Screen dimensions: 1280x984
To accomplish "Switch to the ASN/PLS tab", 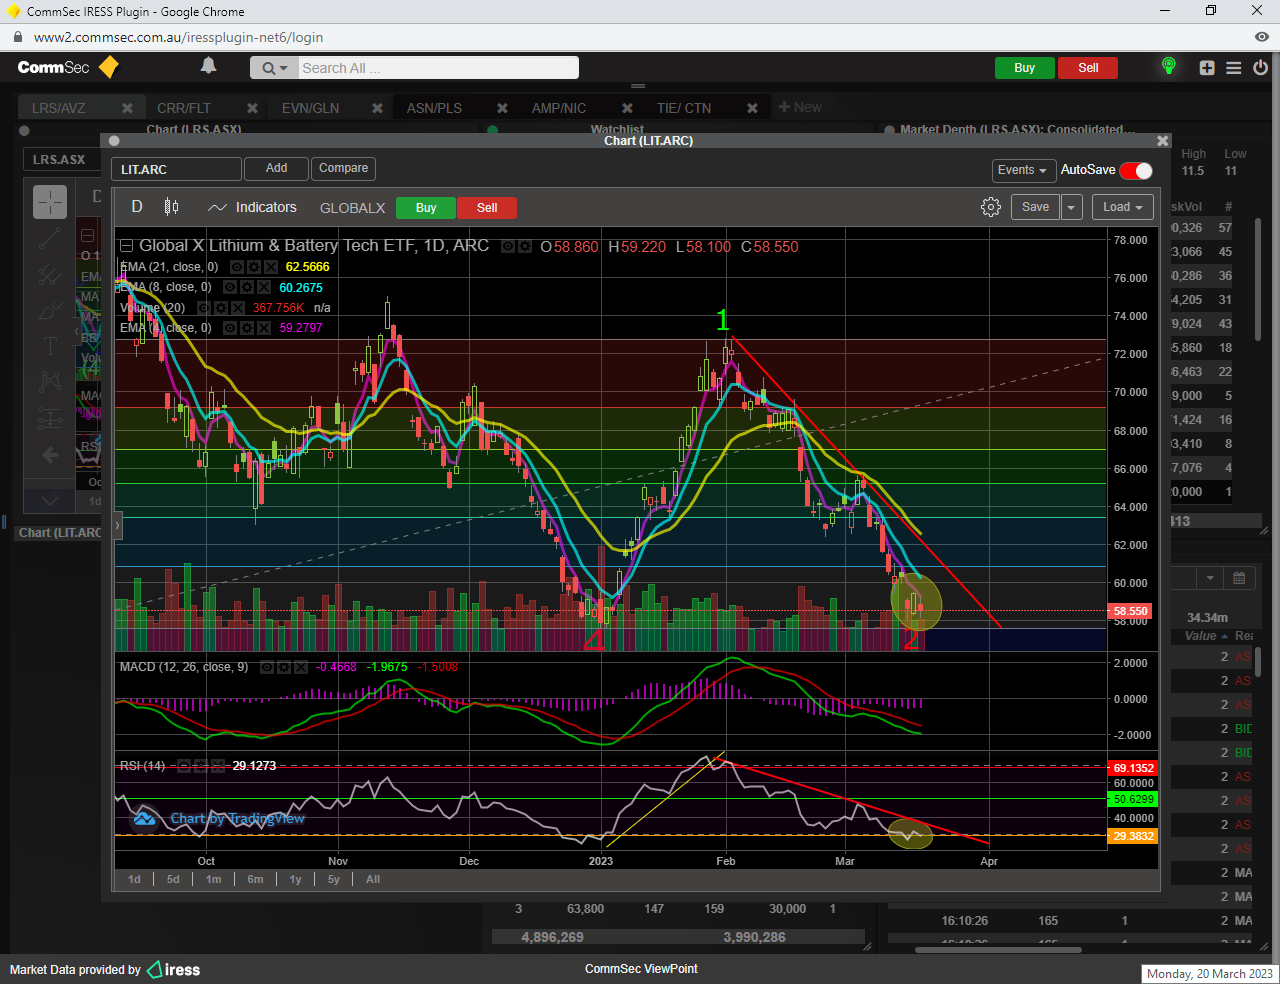I will click(x=434, y=108).
